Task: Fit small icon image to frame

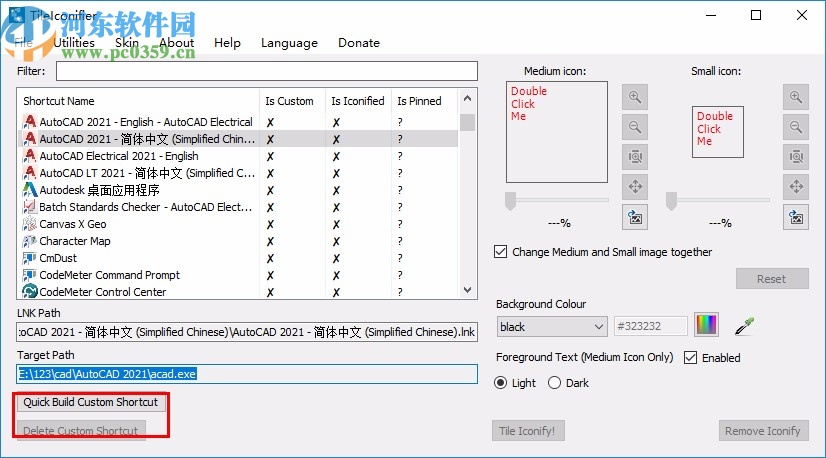Action: [x=795, y=157]
